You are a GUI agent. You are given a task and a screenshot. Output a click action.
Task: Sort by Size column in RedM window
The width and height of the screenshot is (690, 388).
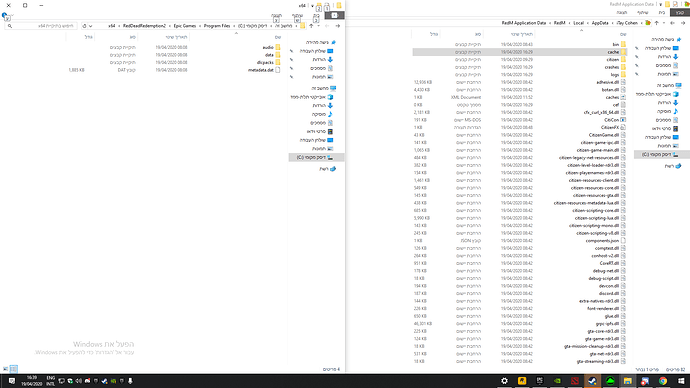pyautogui.click(x=433, y=34)
